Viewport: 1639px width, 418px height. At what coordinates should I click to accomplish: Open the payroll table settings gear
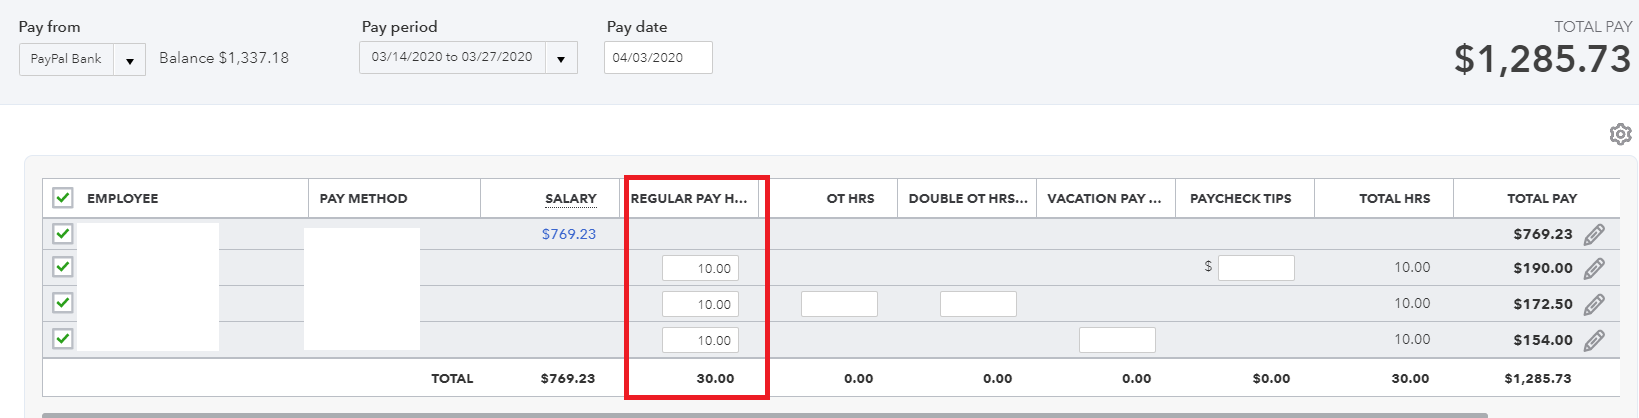pos(1621,134)
